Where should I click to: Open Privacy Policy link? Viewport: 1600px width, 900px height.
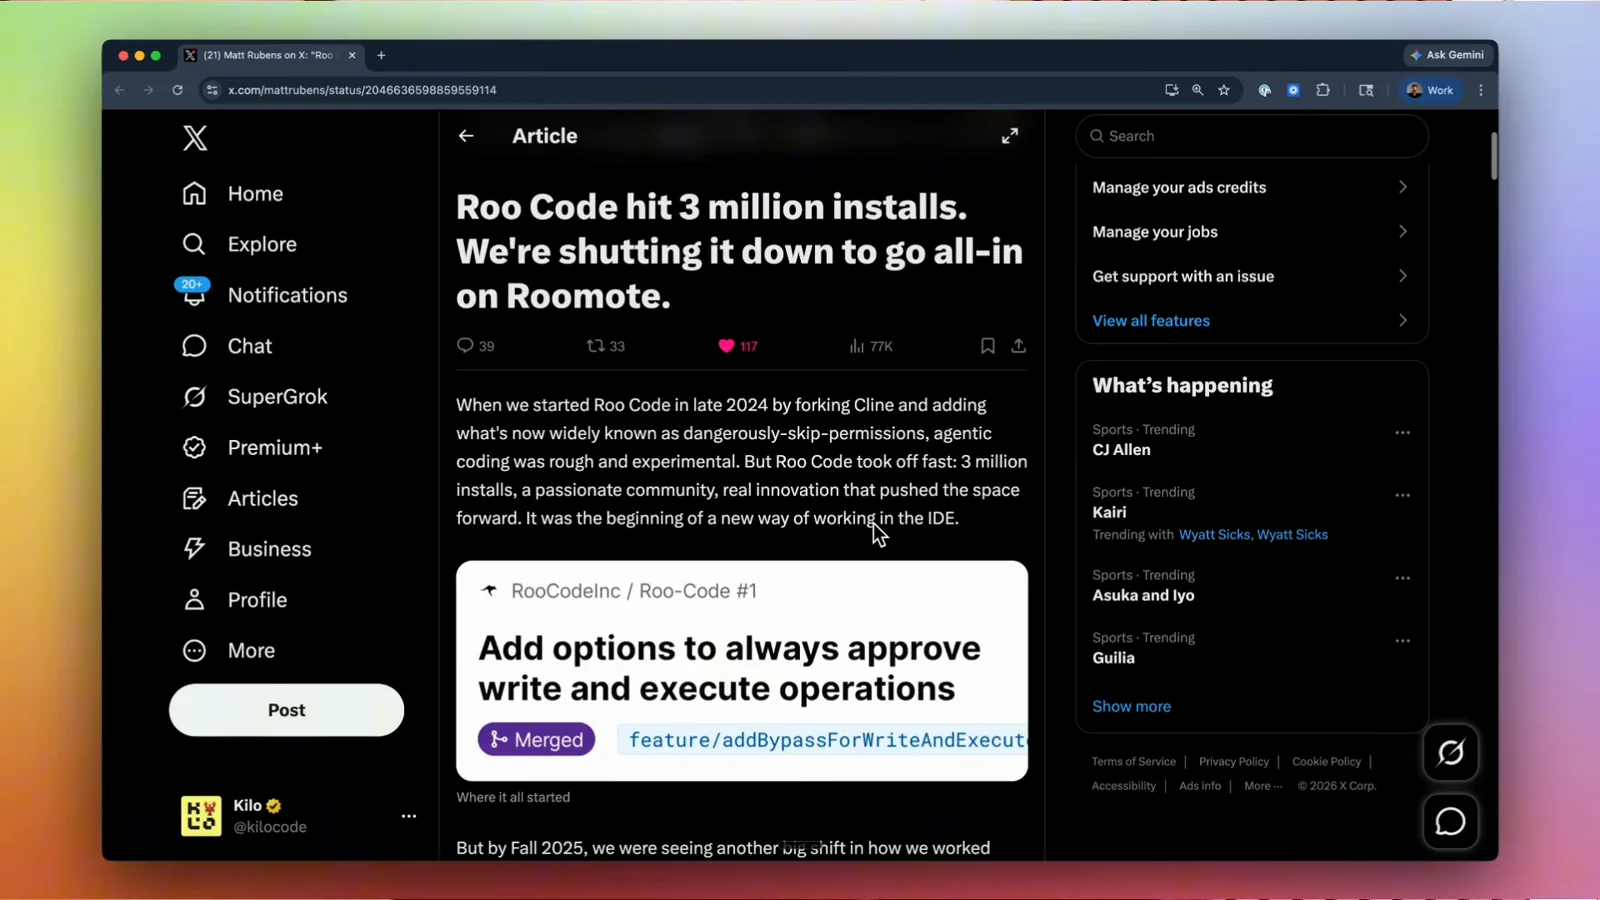(1233, 762)
